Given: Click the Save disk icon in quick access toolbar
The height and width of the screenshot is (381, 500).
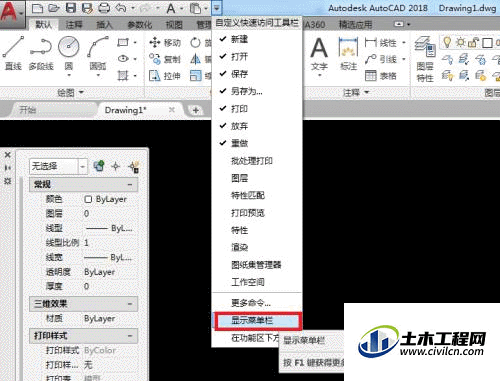Looking at the screenshot, I should pos(71,8).
